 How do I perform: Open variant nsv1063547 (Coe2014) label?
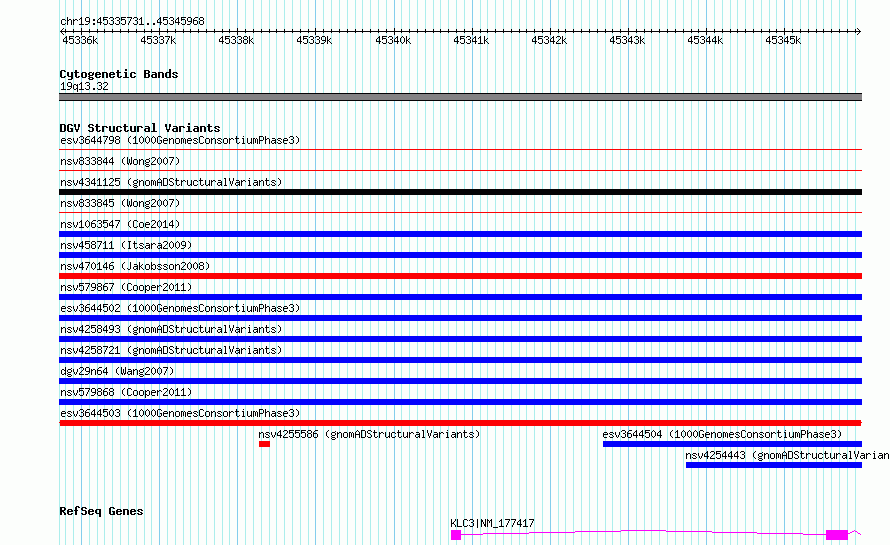pyautogui.click(x=120, y=224)
